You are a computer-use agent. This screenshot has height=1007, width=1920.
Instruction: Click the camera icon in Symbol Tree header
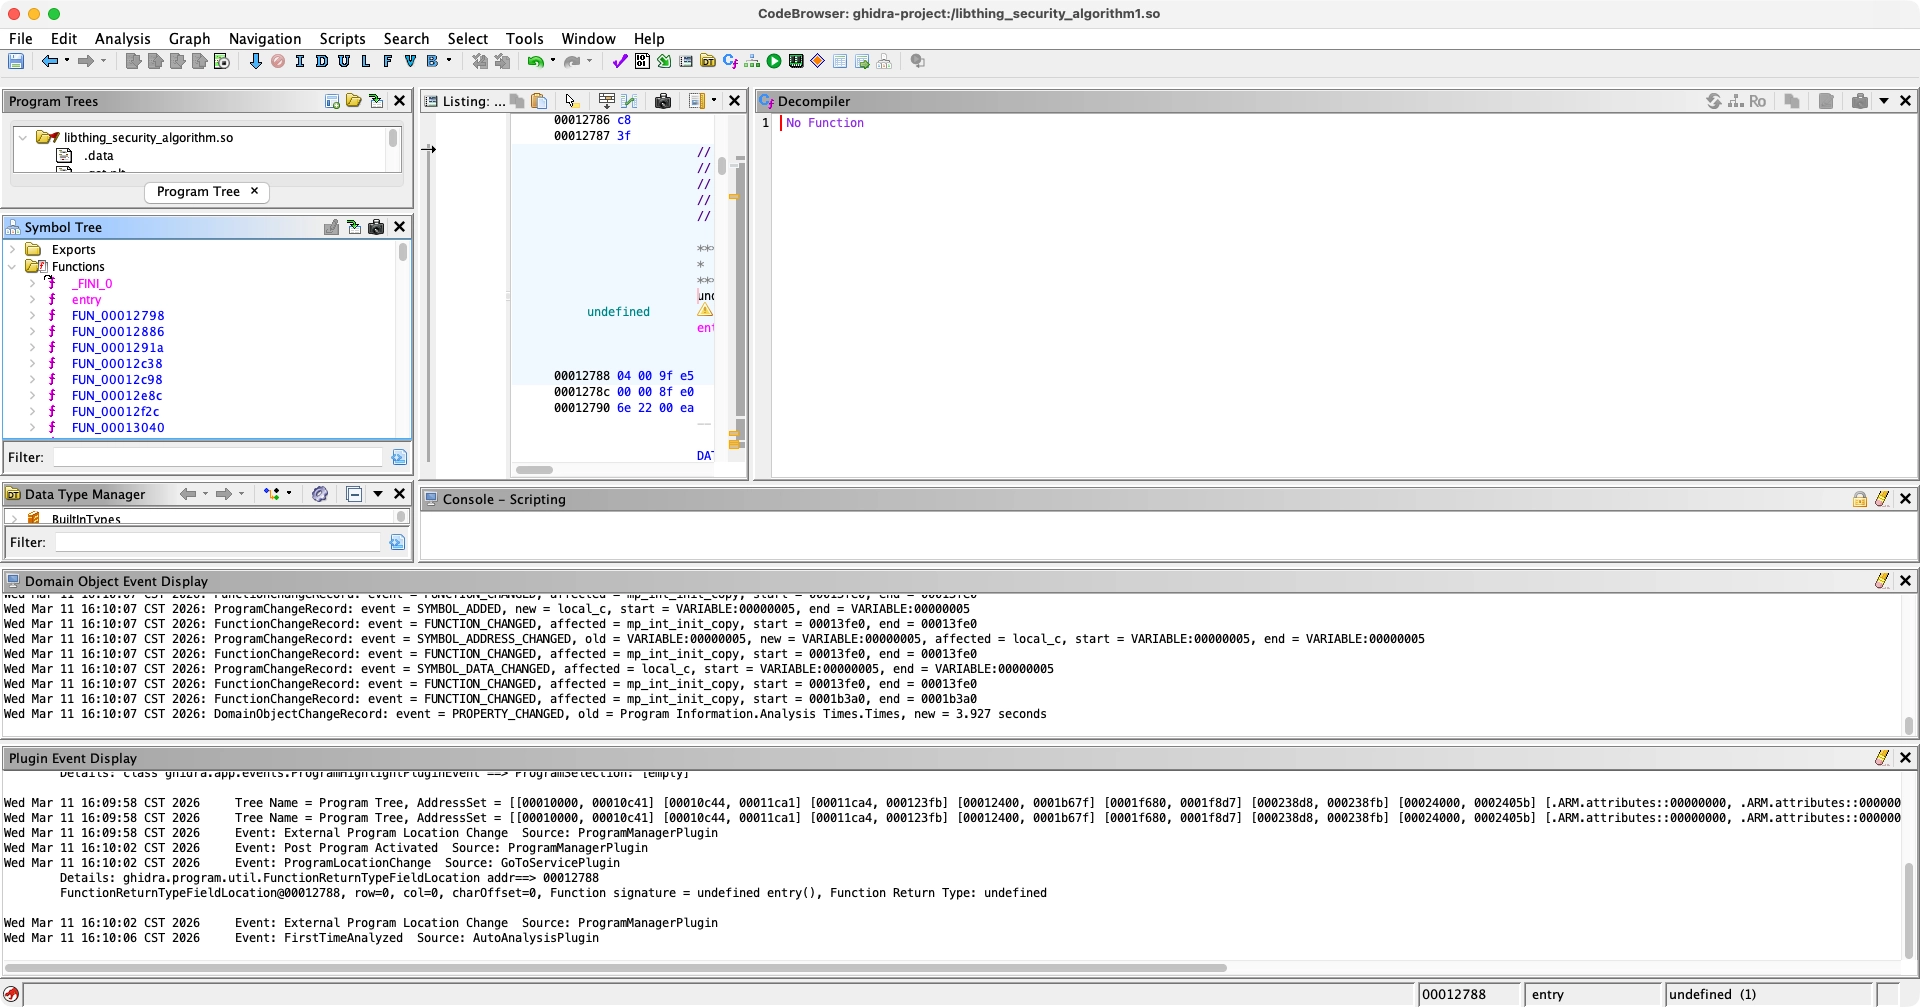tap(376, 227)
